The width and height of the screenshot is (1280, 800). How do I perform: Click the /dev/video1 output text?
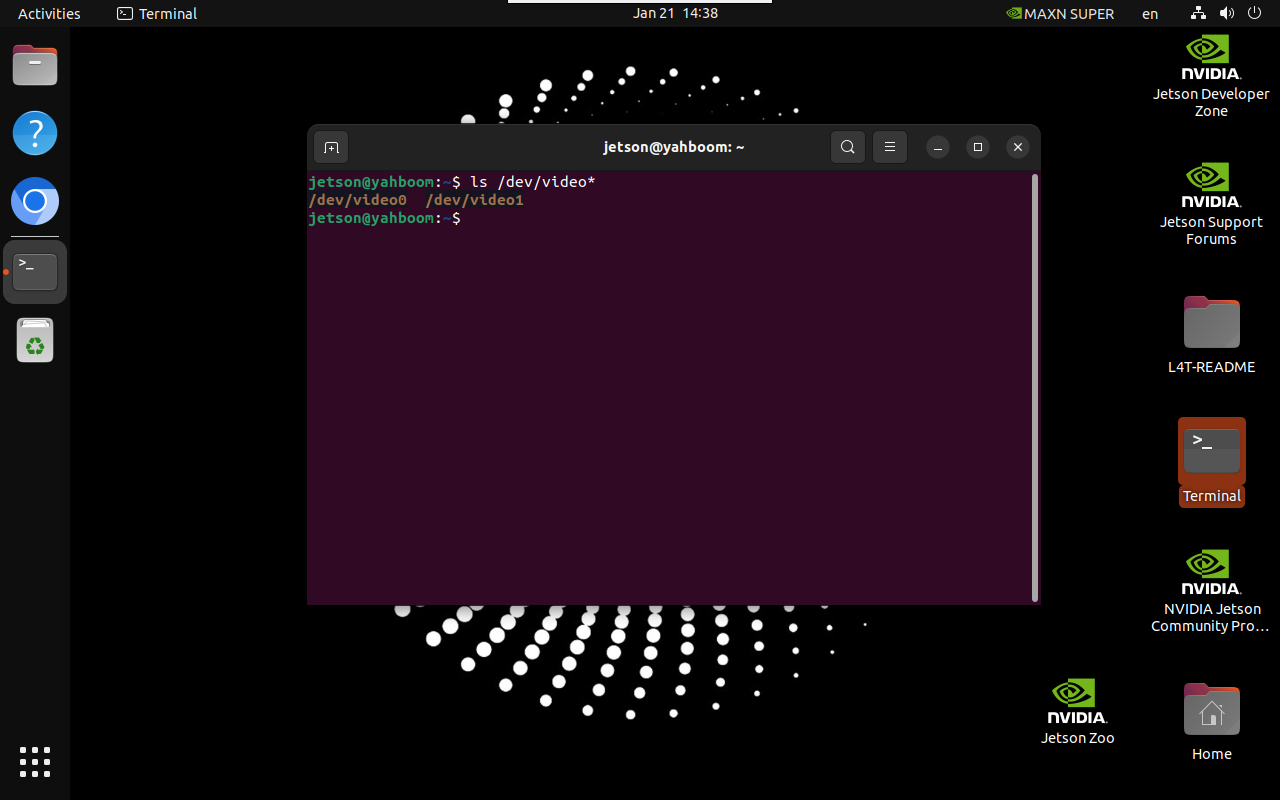point(474,200)
